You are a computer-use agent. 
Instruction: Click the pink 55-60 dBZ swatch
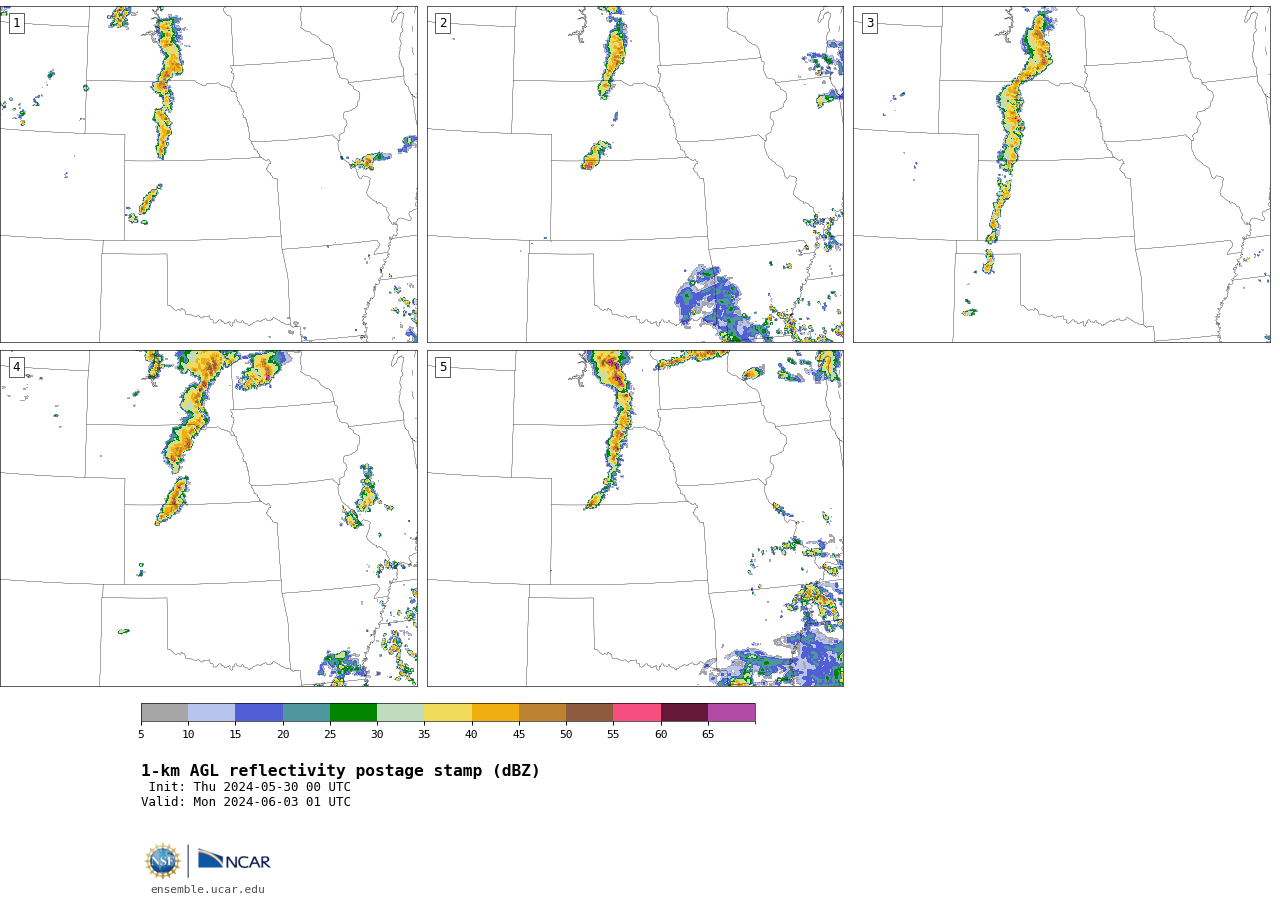637,713
